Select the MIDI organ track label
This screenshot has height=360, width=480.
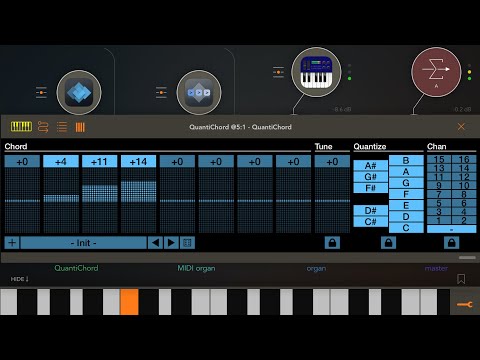point(196,268)
